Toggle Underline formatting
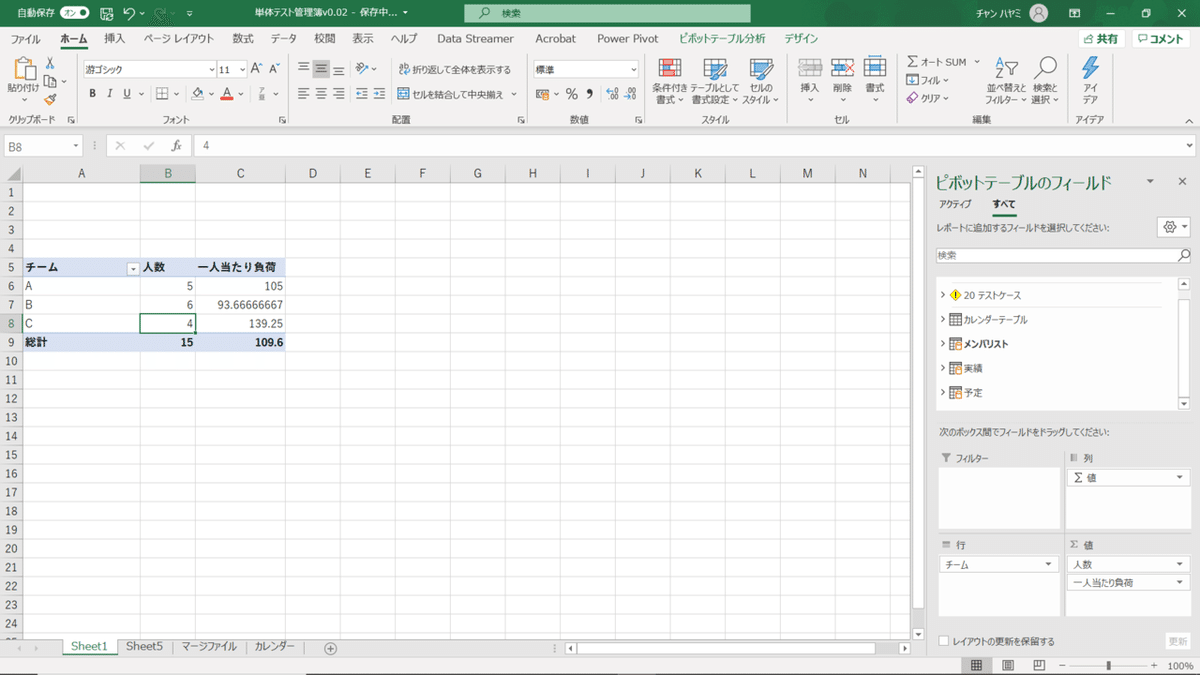Viewport: 1200px width, 675px height. tap(127, 94)
